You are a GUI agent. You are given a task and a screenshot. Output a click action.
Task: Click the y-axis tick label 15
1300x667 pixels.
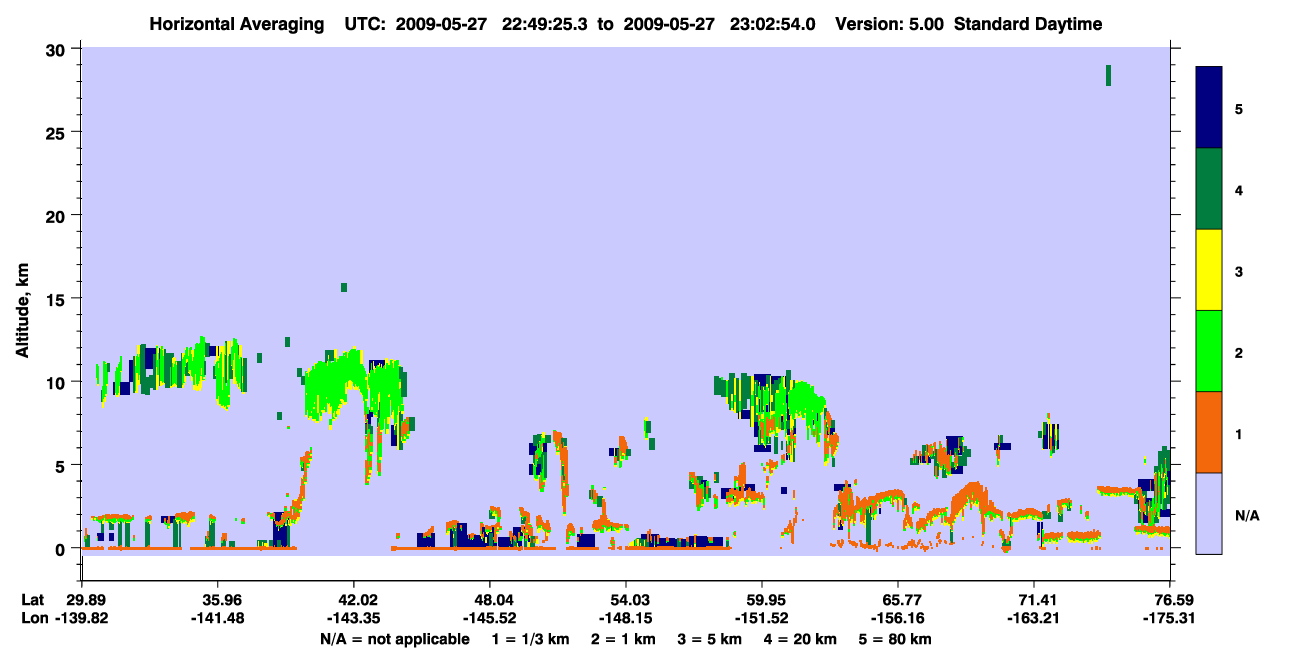coord(57,299)
